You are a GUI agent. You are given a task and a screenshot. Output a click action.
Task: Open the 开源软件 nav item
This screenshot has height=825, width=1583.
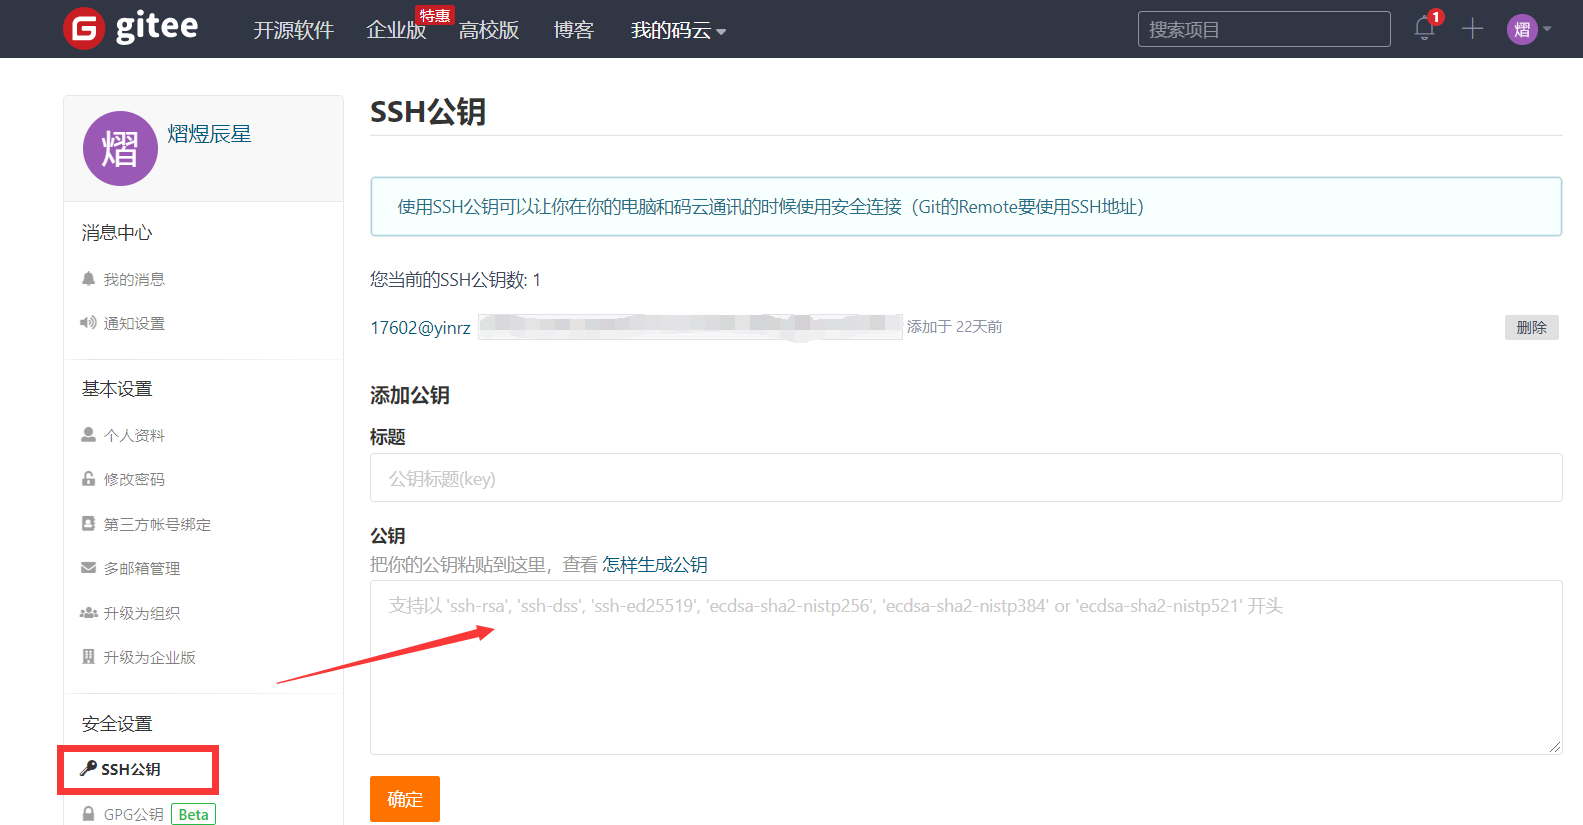293,31
